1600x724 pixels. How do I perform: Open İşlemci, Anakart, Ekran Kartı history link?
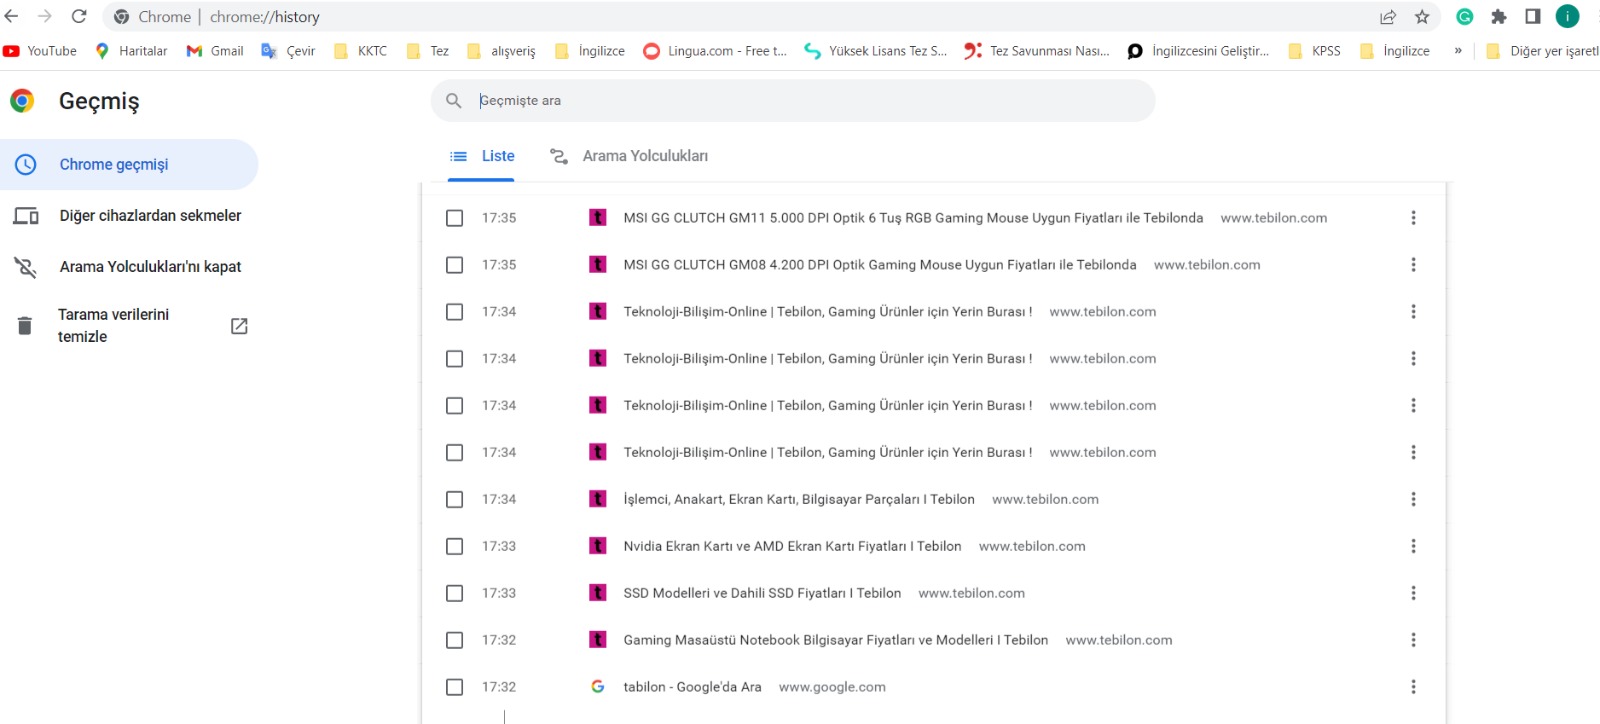point(799,499)
